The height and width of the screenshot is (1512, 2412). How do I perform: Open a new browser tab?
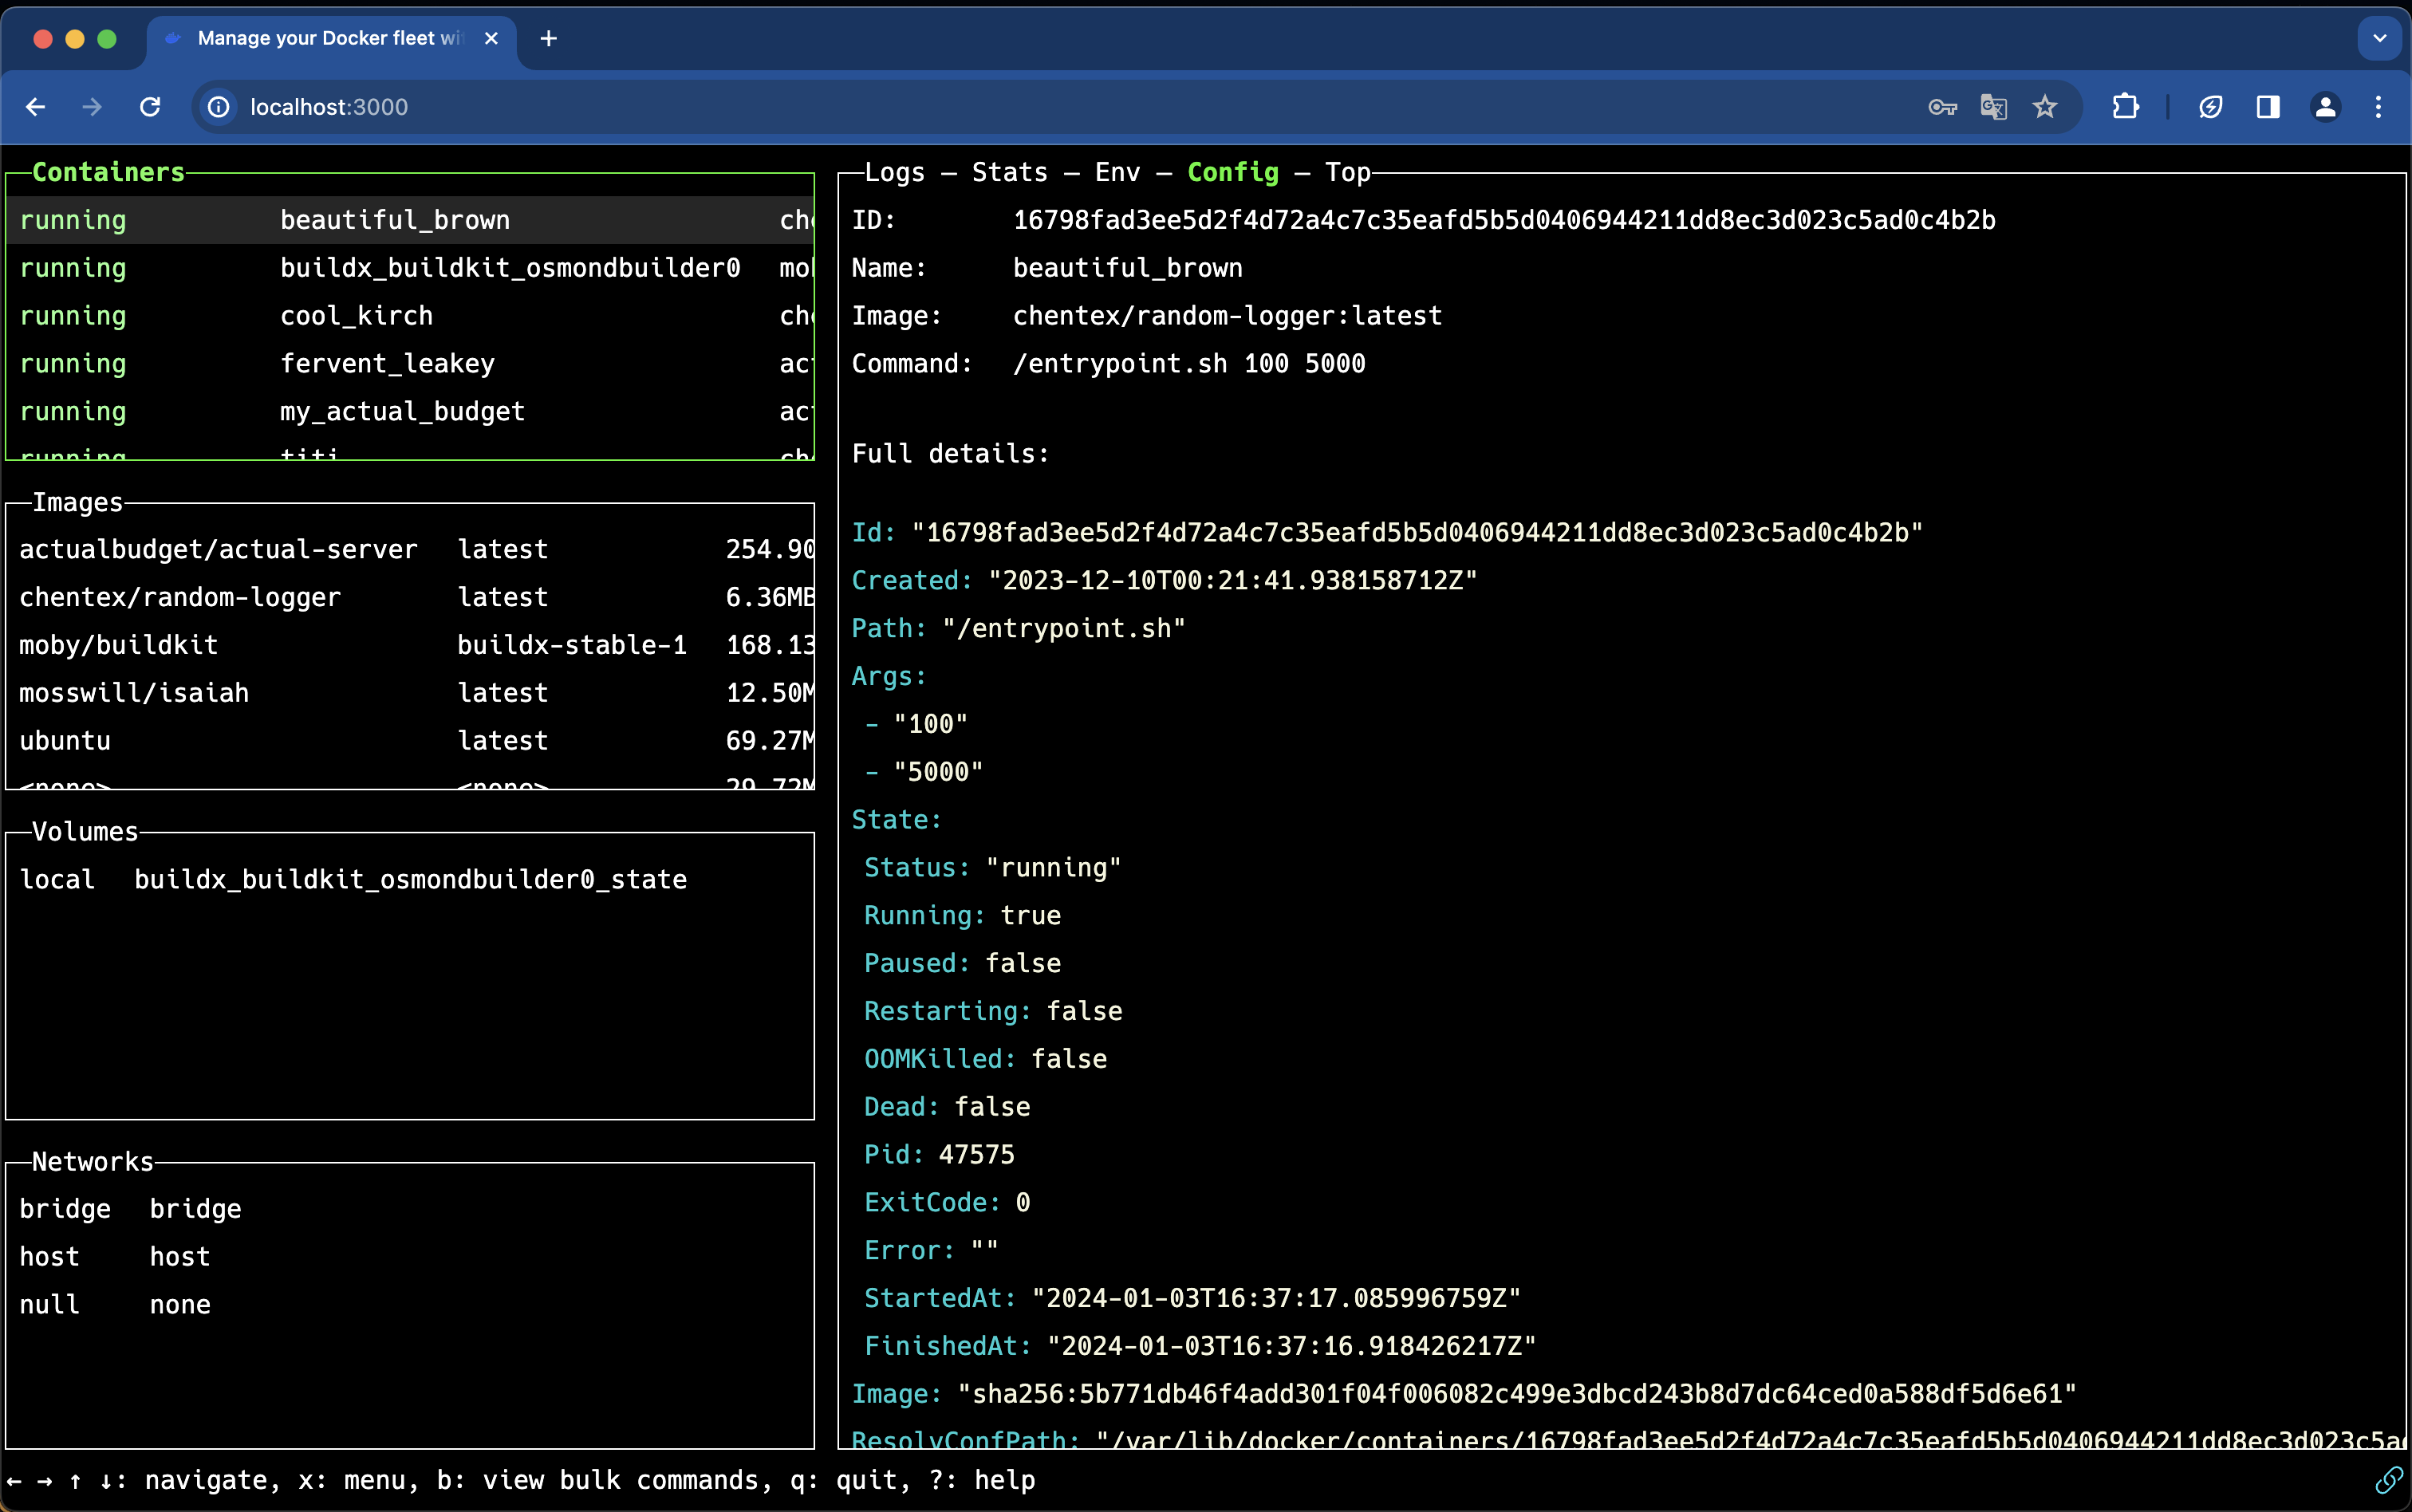pyautogui.click(x=548, y=39)
